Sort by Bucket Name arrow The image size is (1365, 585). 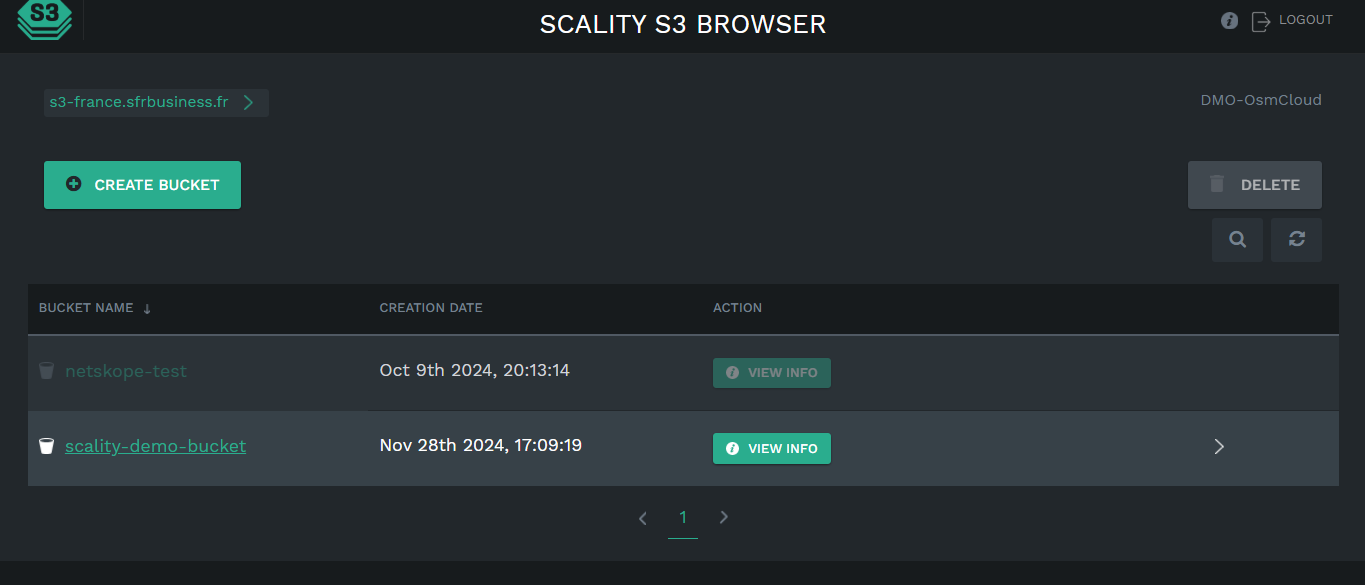click(x=147, y=309)
